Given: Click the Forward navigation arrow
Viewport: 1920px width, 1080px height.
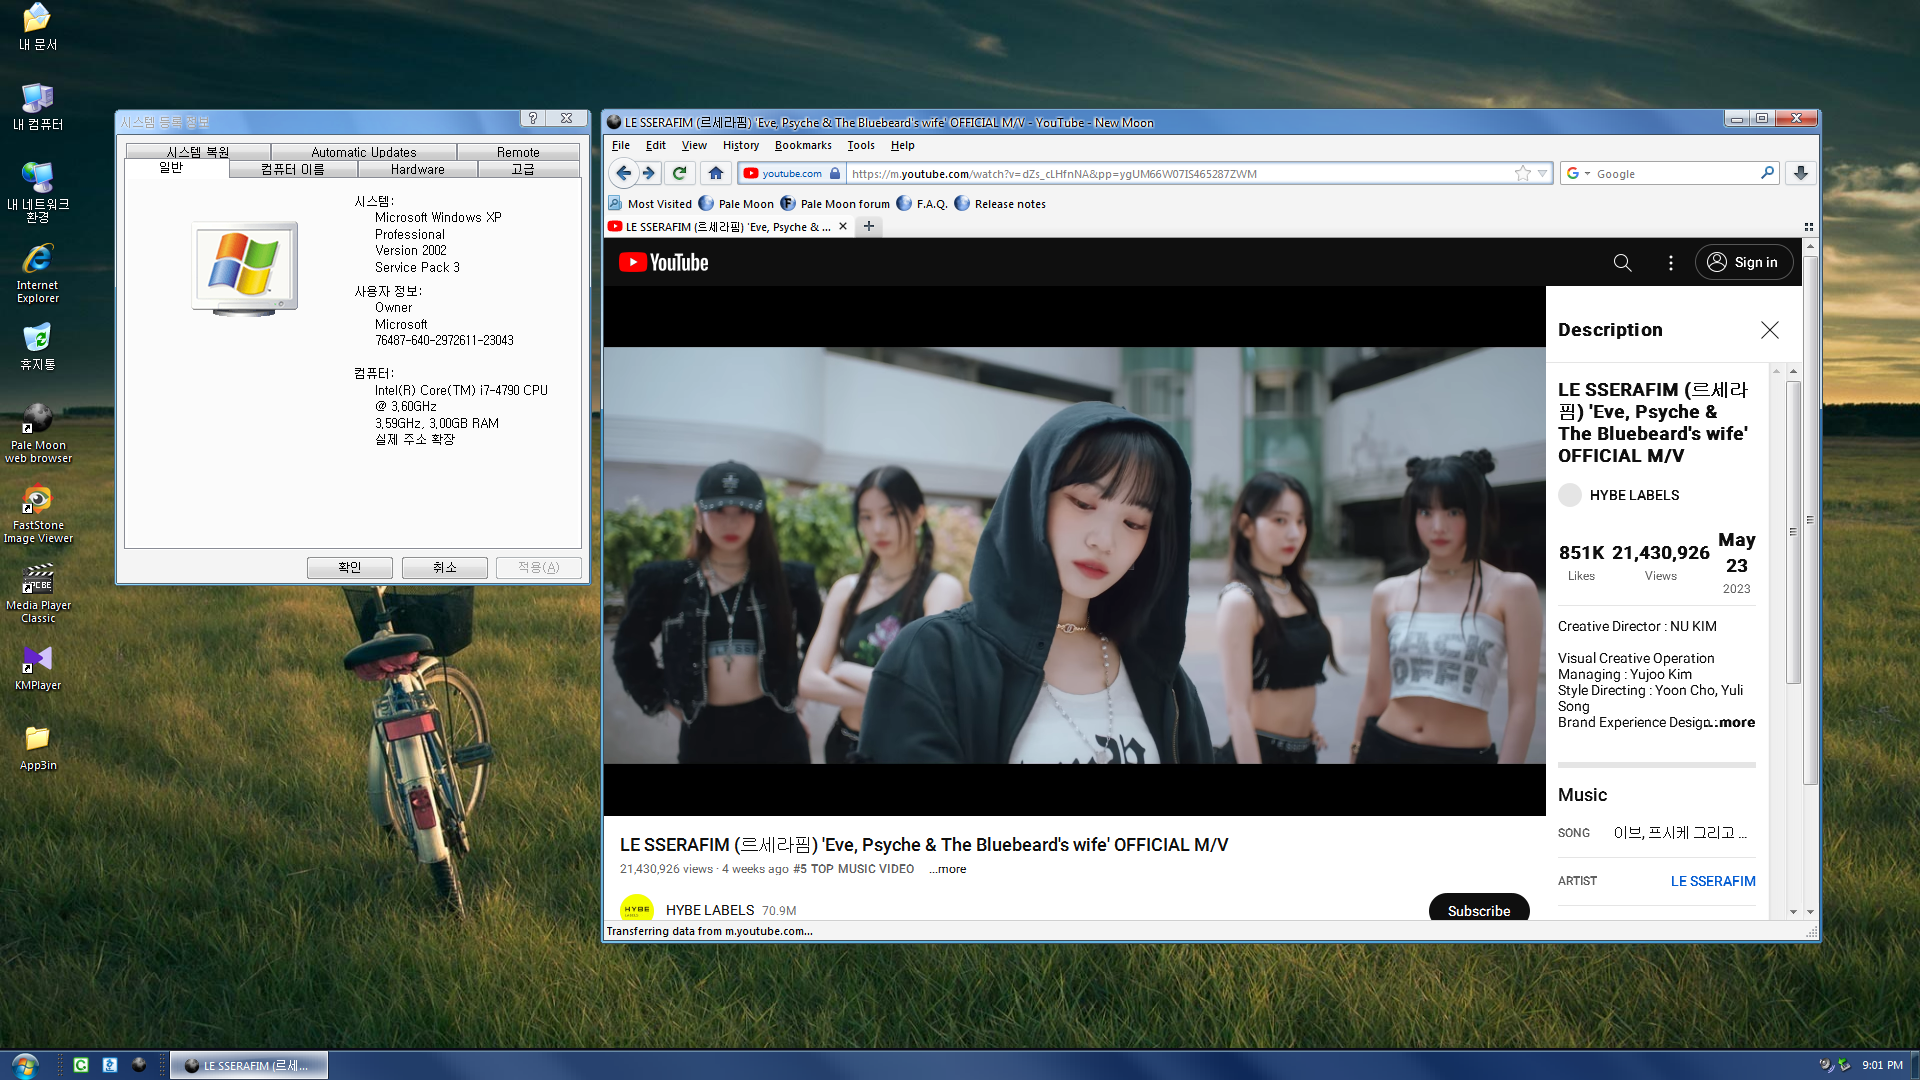Looking at the screenshot, I should tap(649, 173).
